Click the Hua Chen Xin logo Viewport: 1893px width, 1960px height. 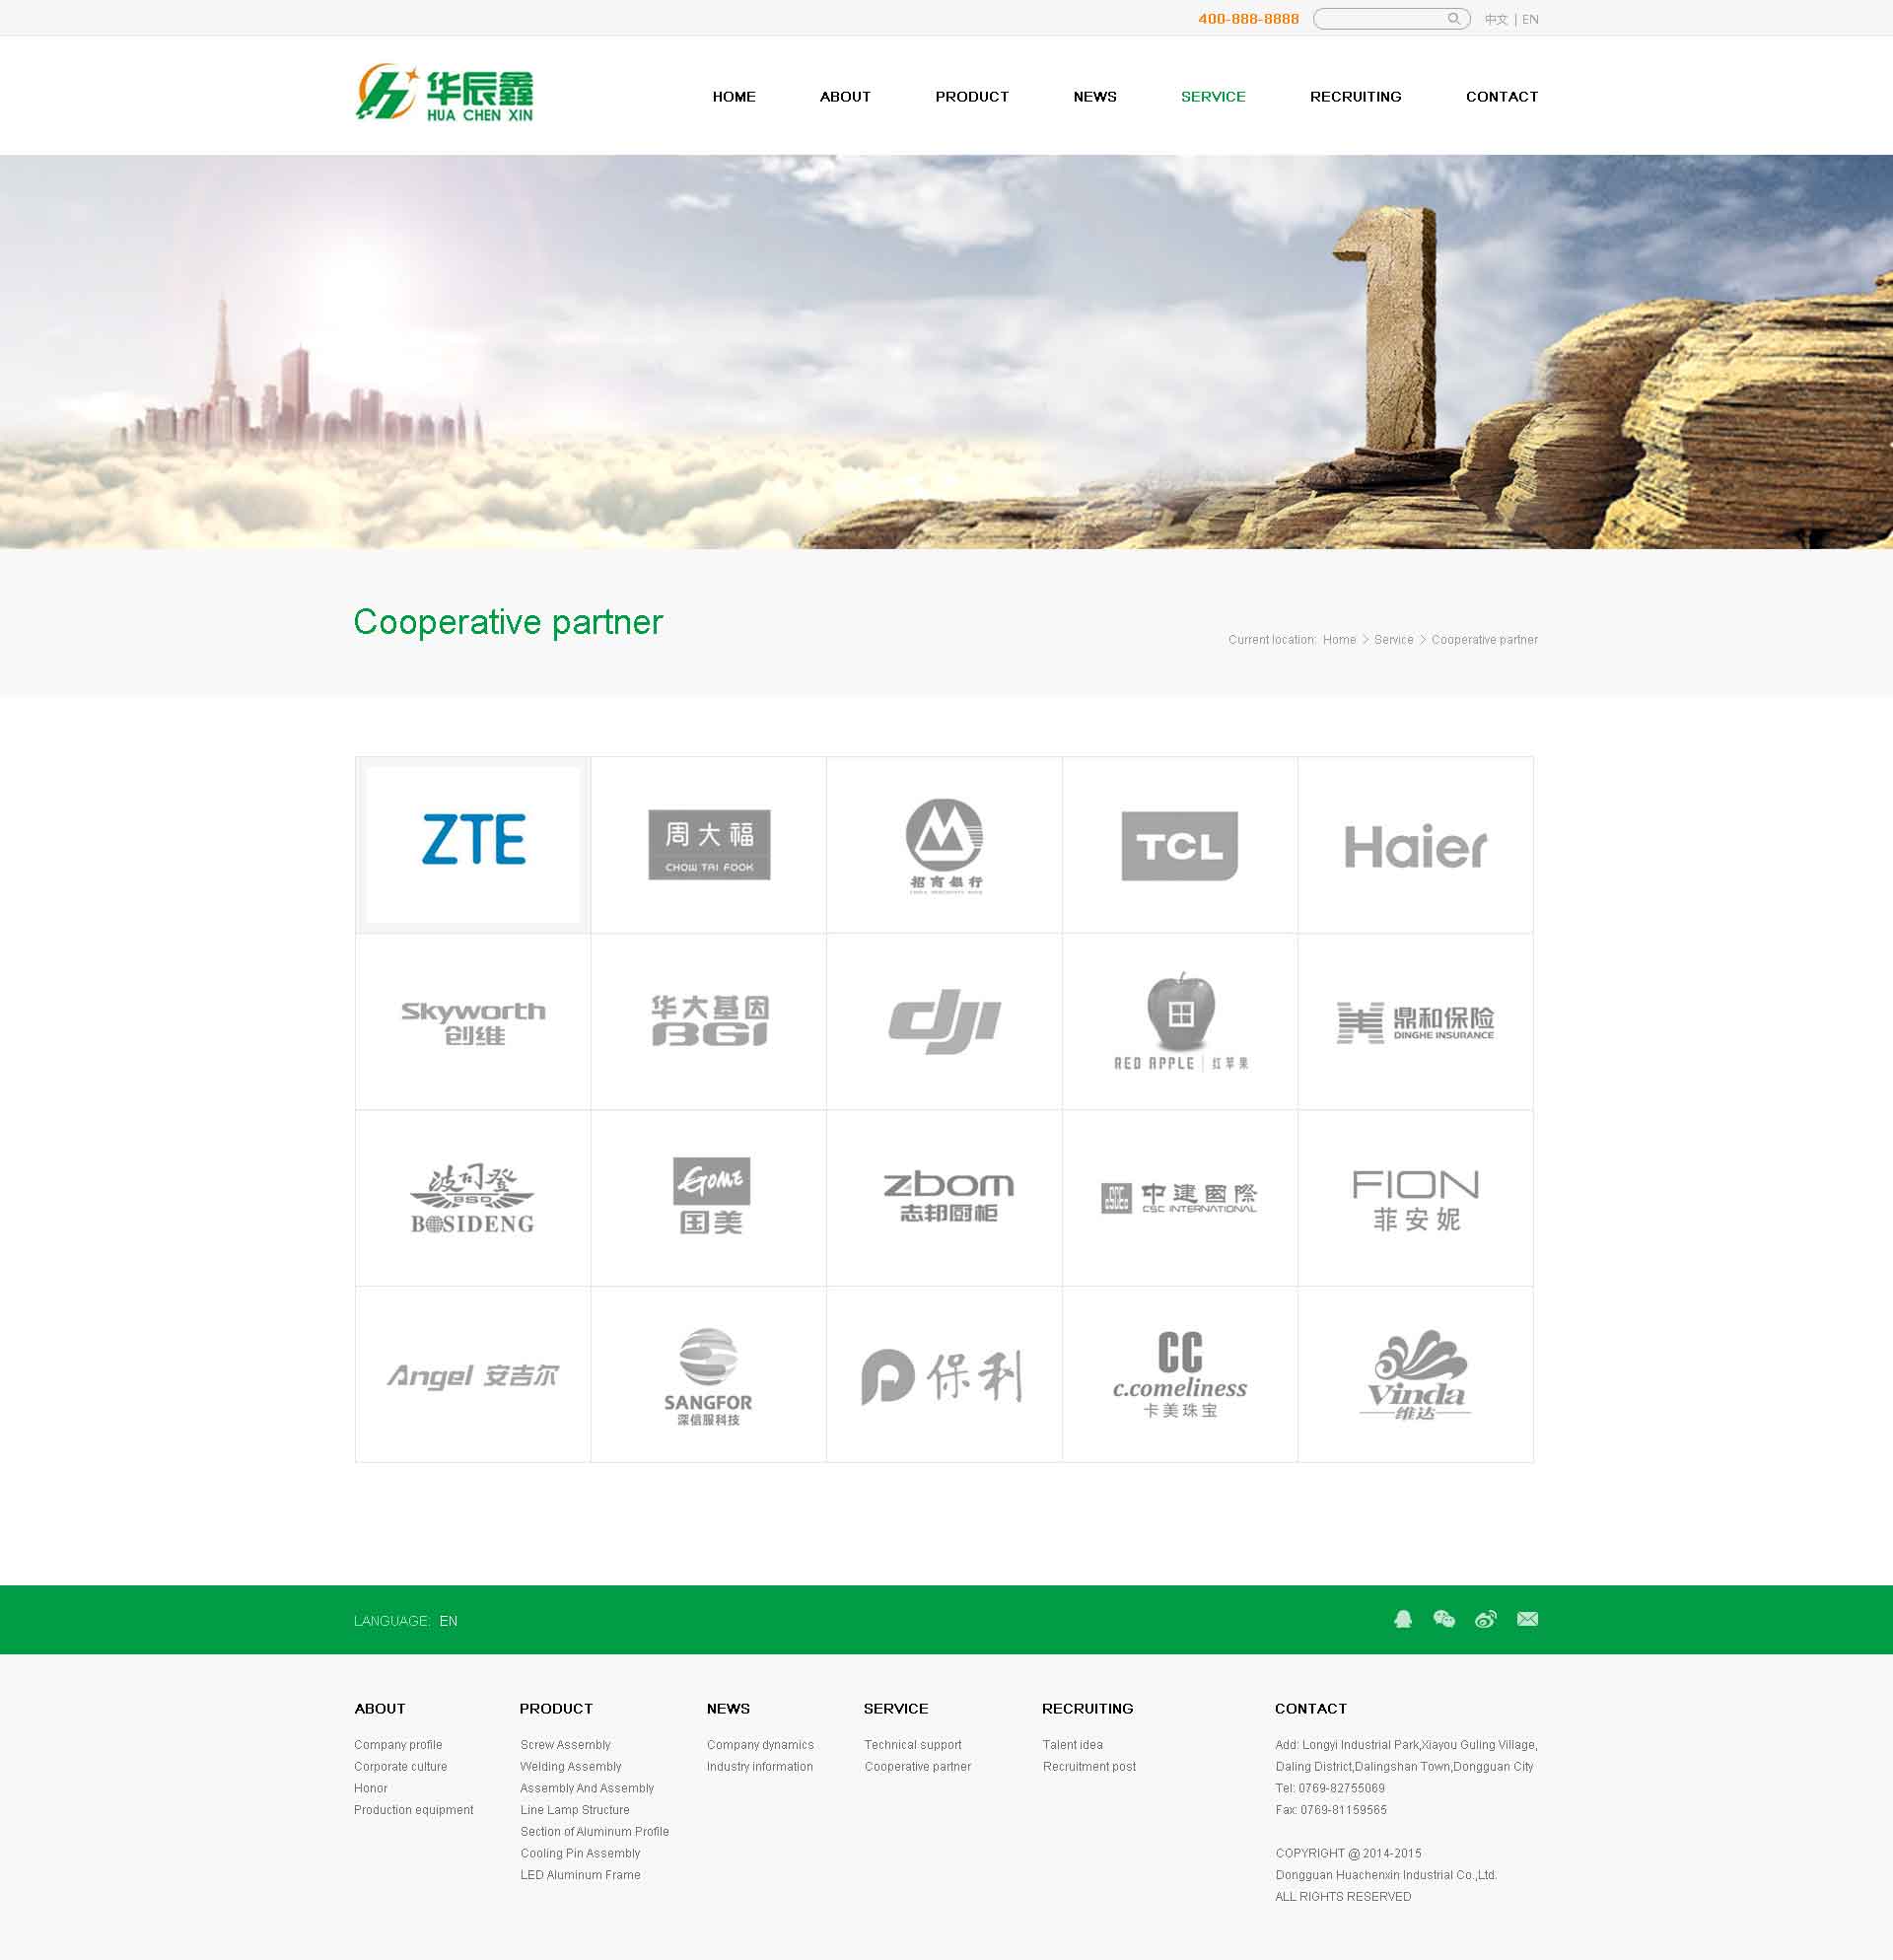tap(444, 93)
